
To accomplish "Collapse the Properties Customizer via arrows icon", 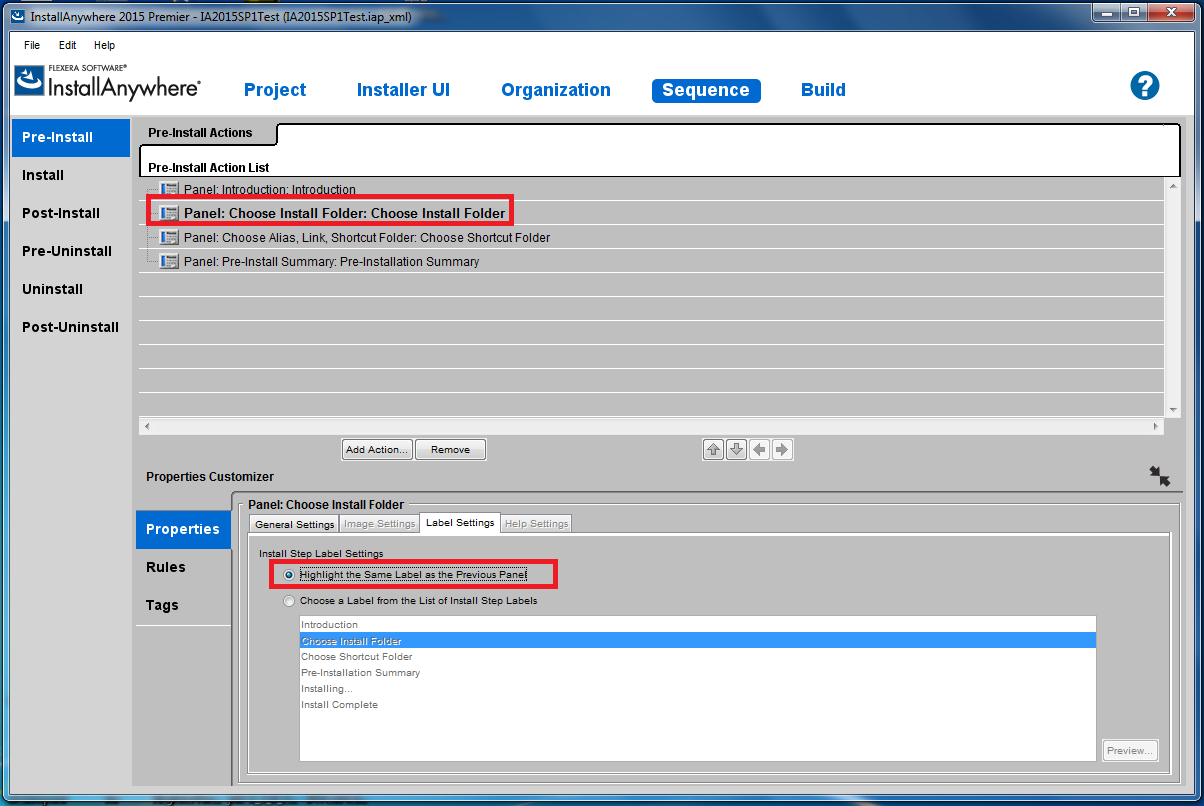I will point(1160,476).
